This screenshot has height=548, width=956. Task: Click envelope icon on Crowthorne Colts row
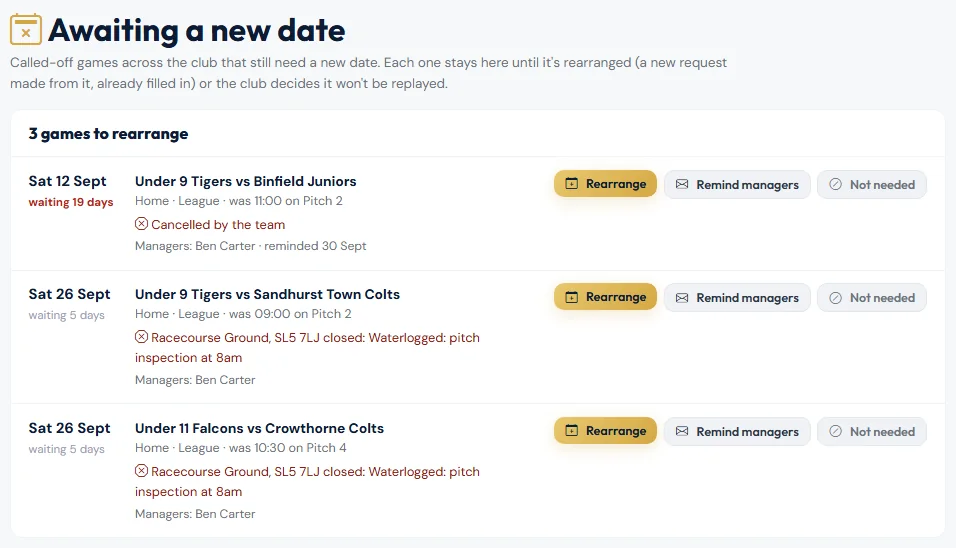point(682,431)
